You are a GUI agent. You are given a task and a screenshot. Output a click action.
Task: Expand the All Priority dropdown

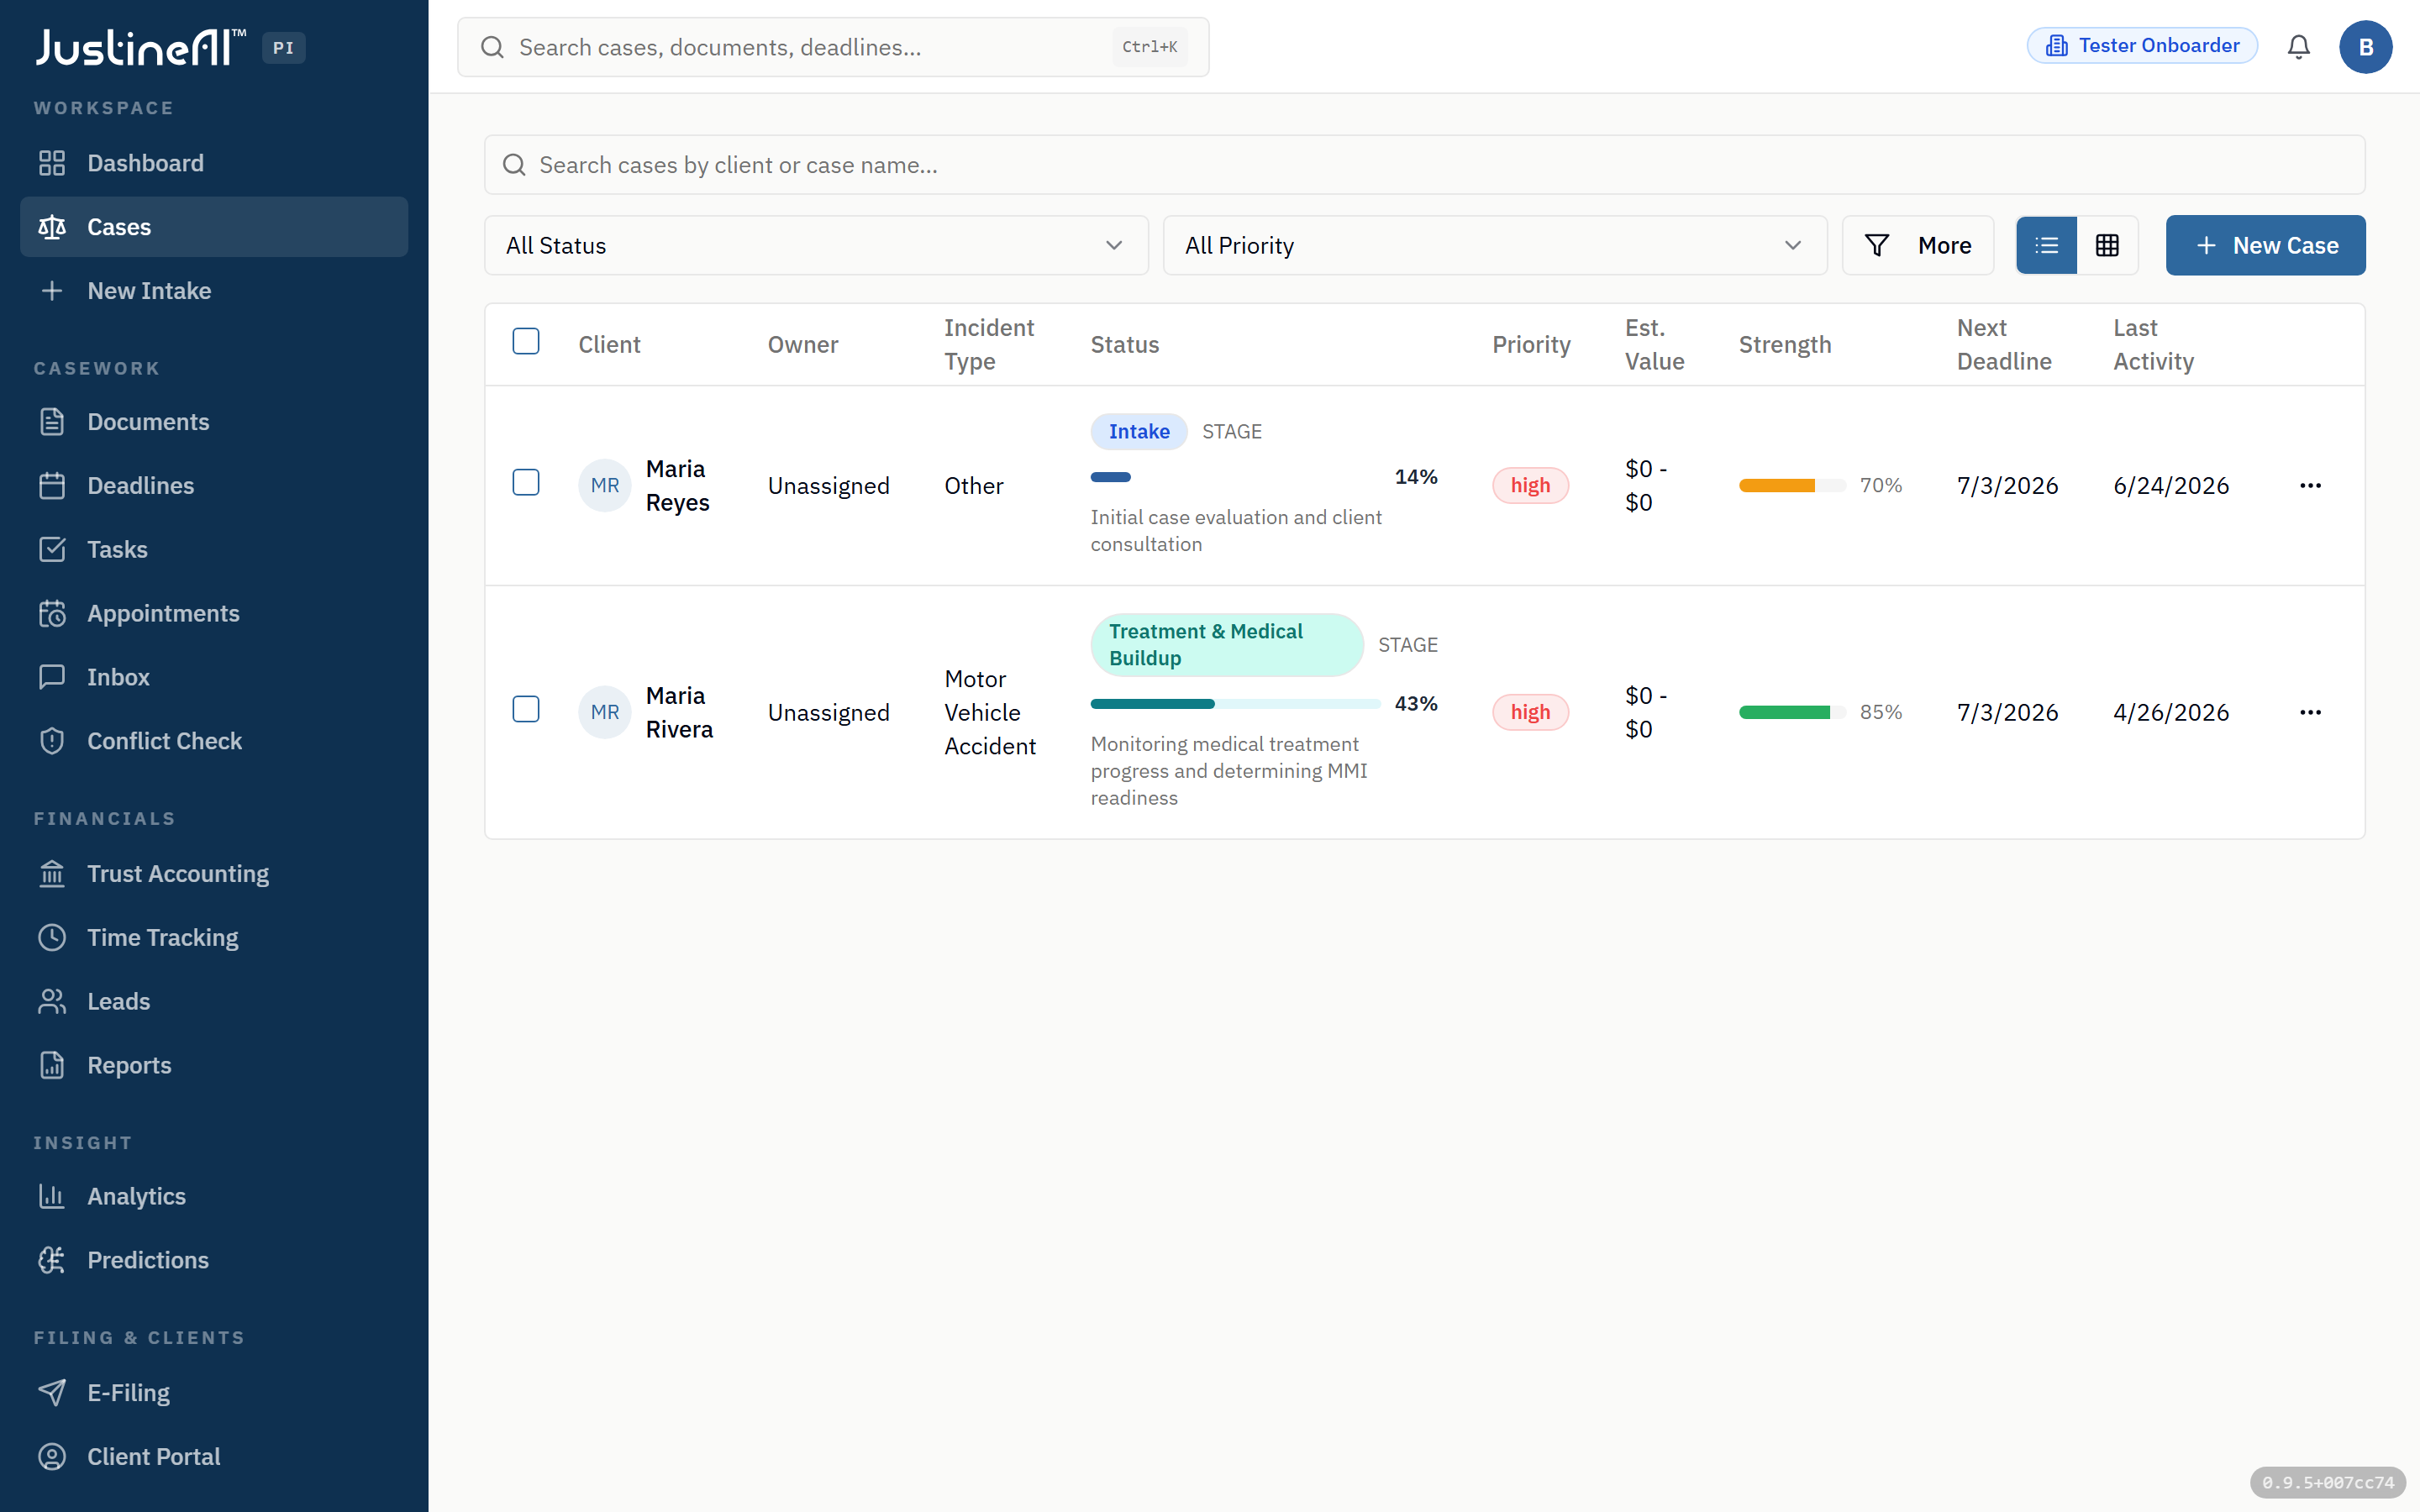(x=1495, y=245)
